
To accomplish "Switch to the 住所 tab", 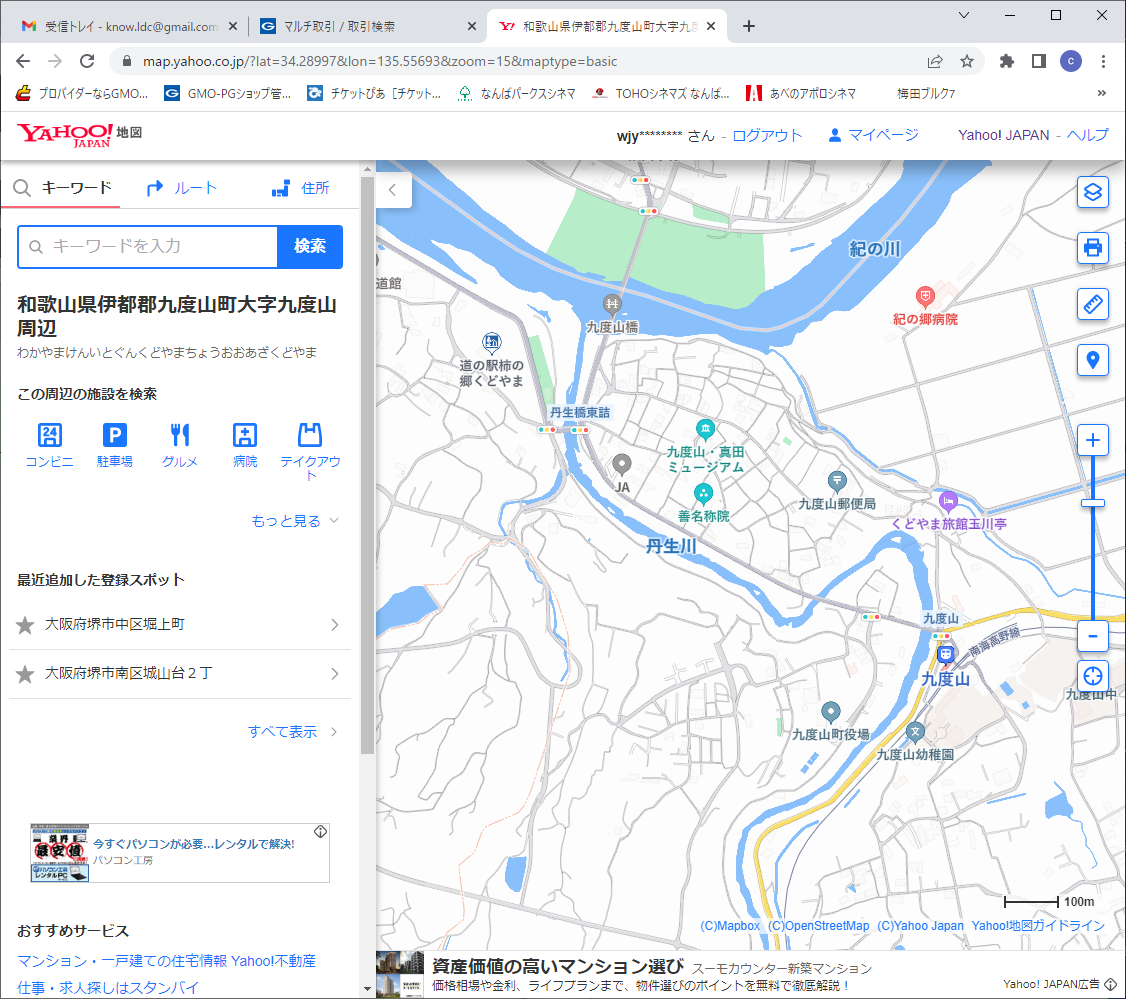I will [300, 188].
